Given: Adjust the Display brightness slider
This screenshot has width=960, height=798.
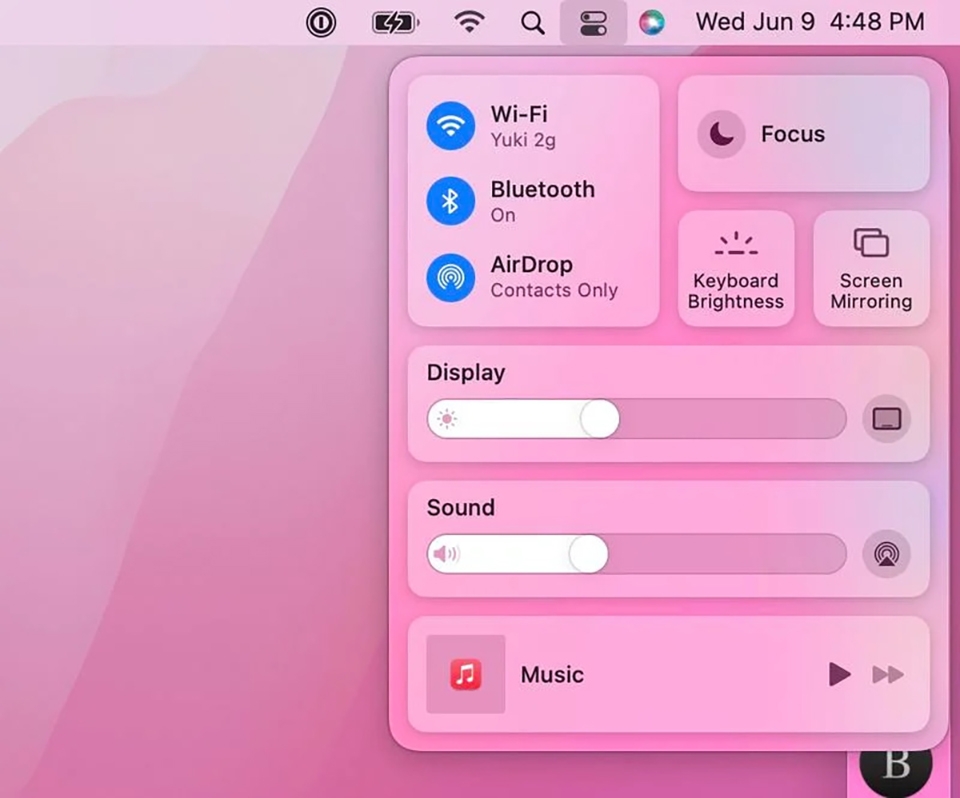Looking at the screenshot, I should (x=598, y=419).
